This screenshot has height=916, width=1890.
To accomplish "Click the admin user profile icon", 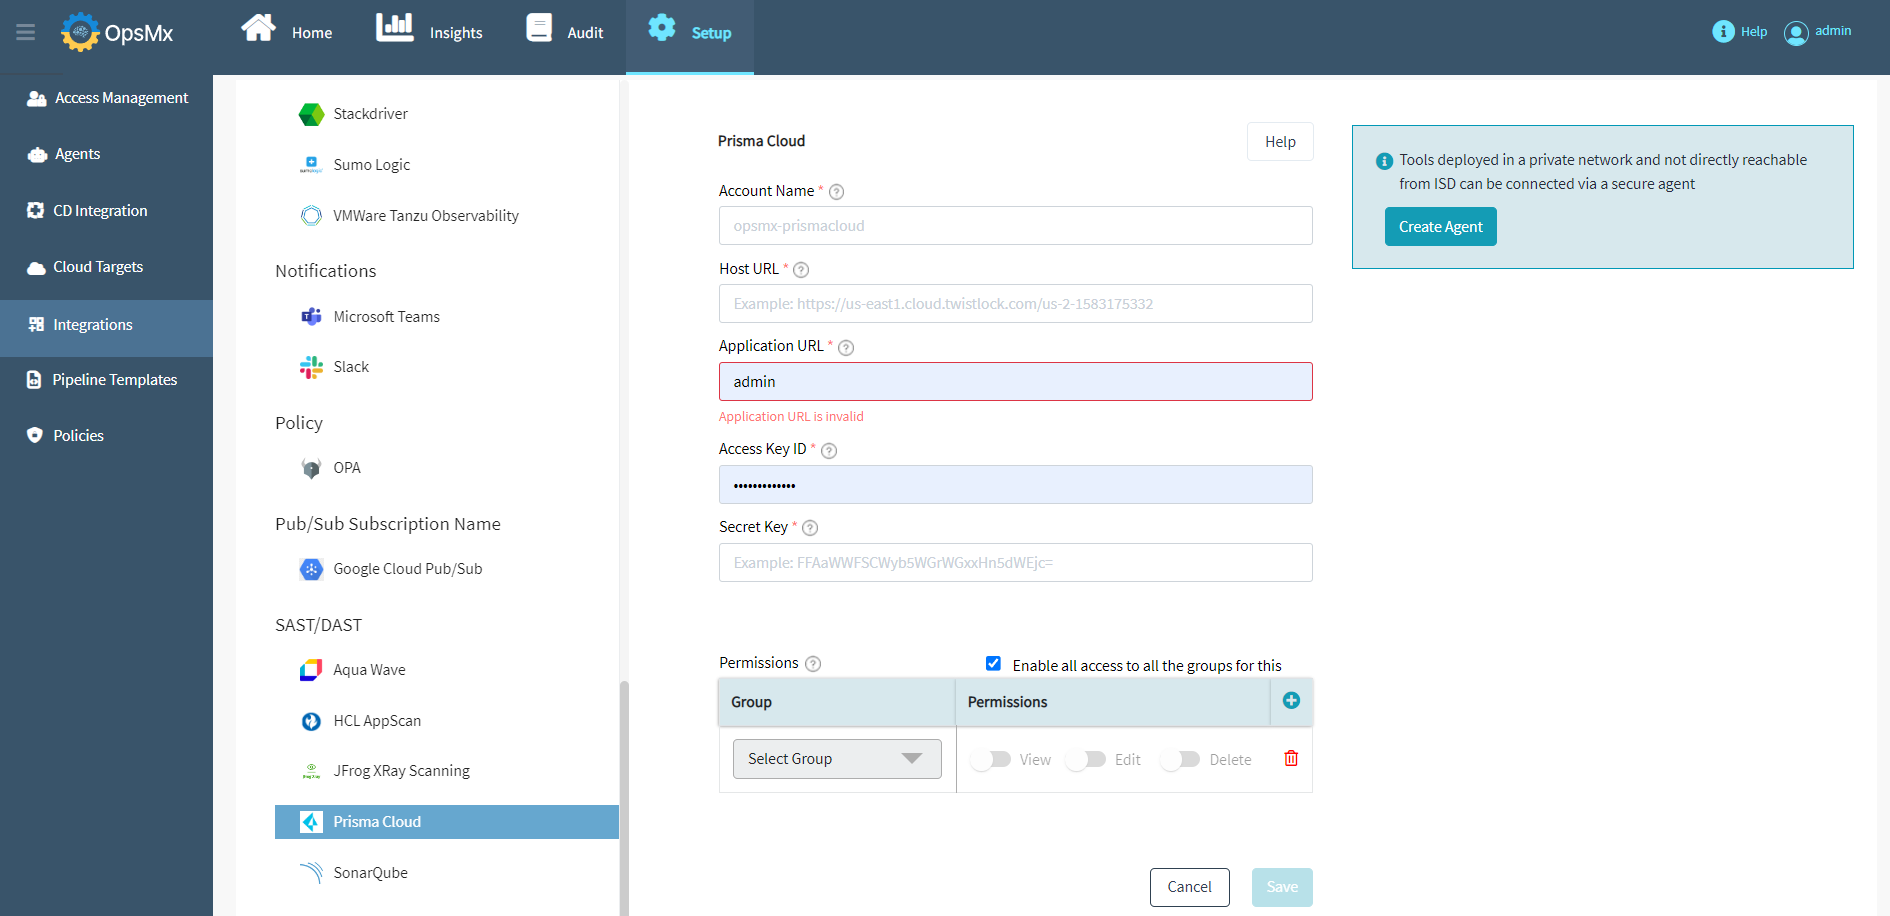I will (1796, 33).
